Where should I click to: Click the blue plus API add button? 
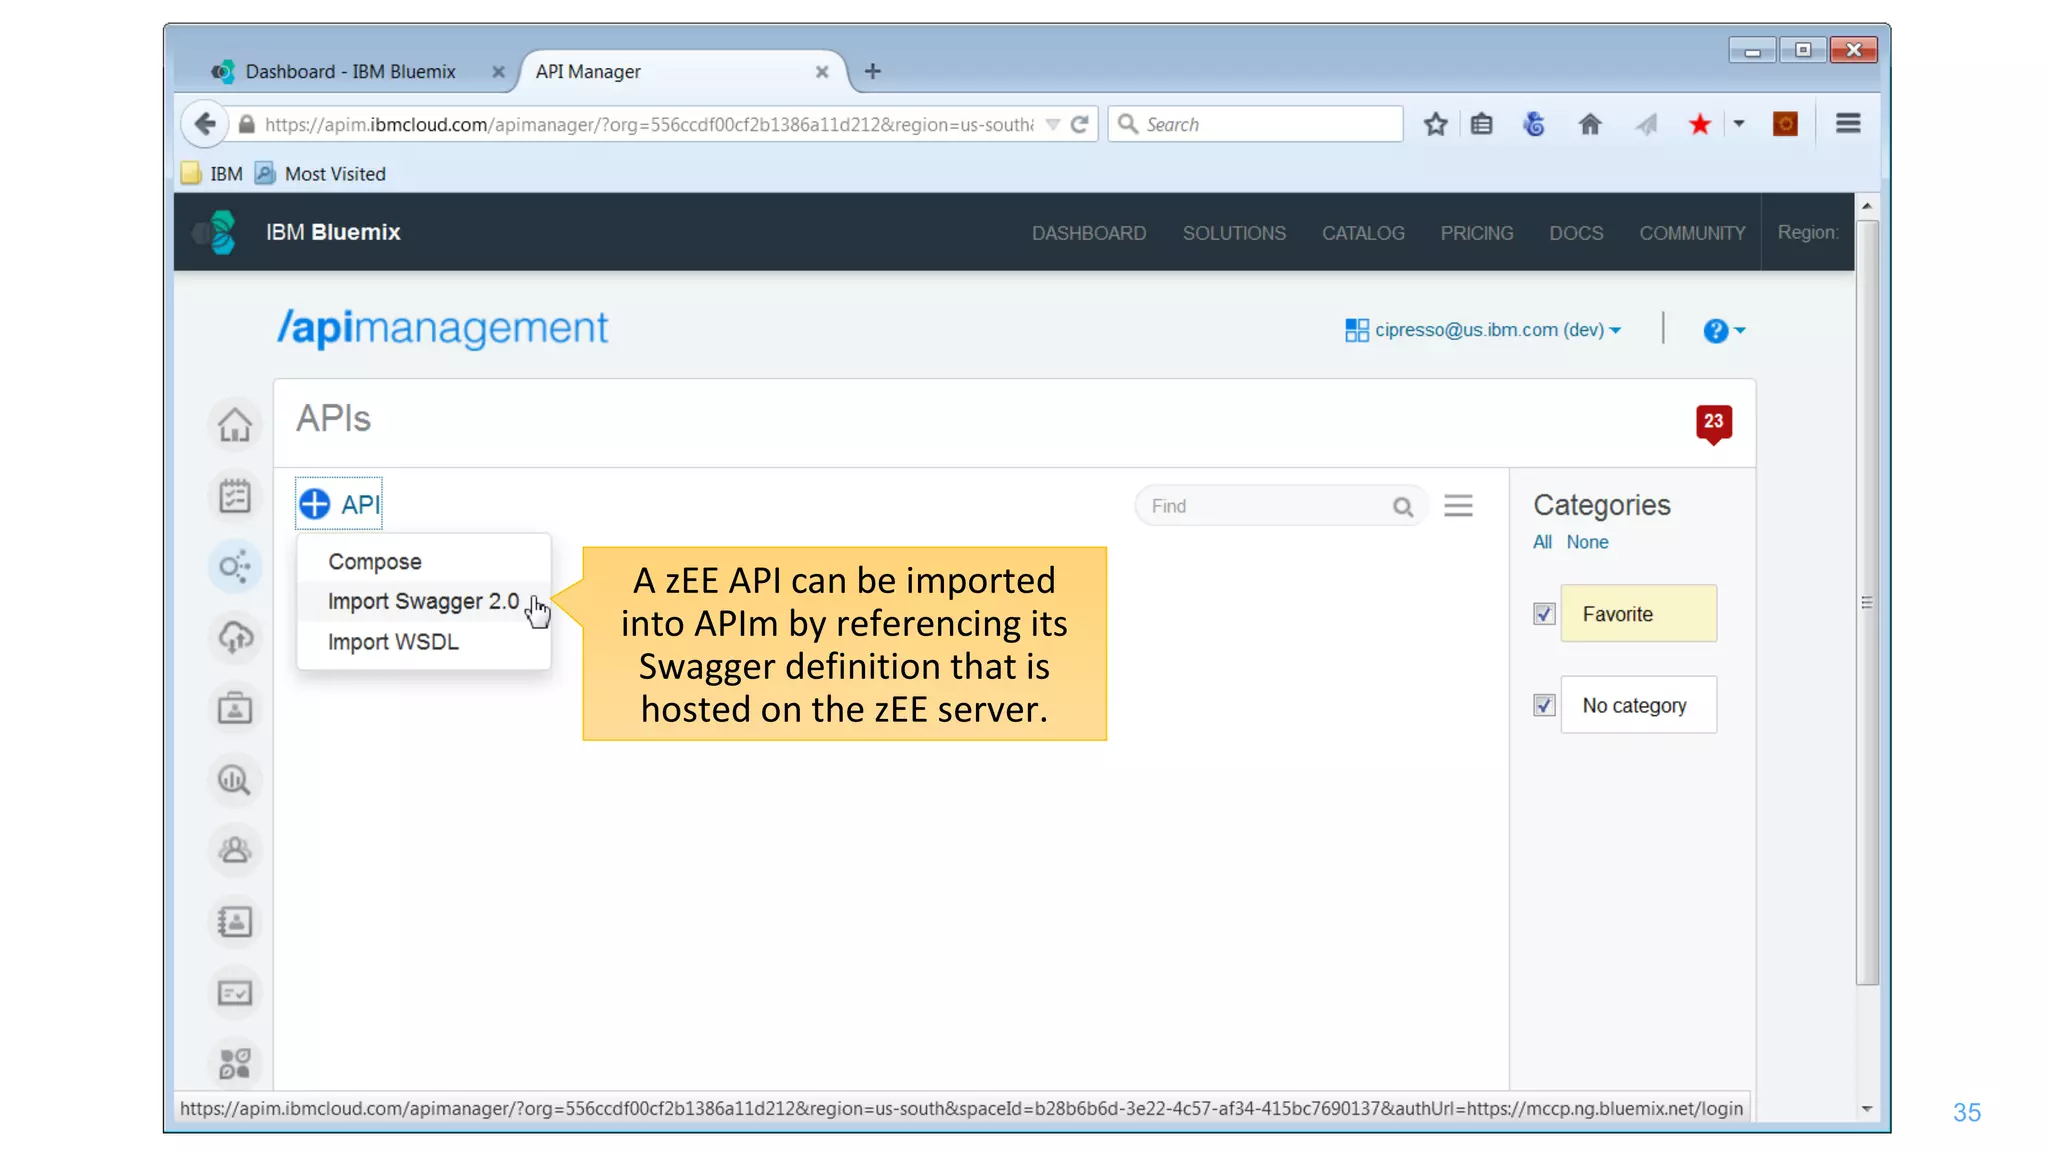(x=339, y=504)
